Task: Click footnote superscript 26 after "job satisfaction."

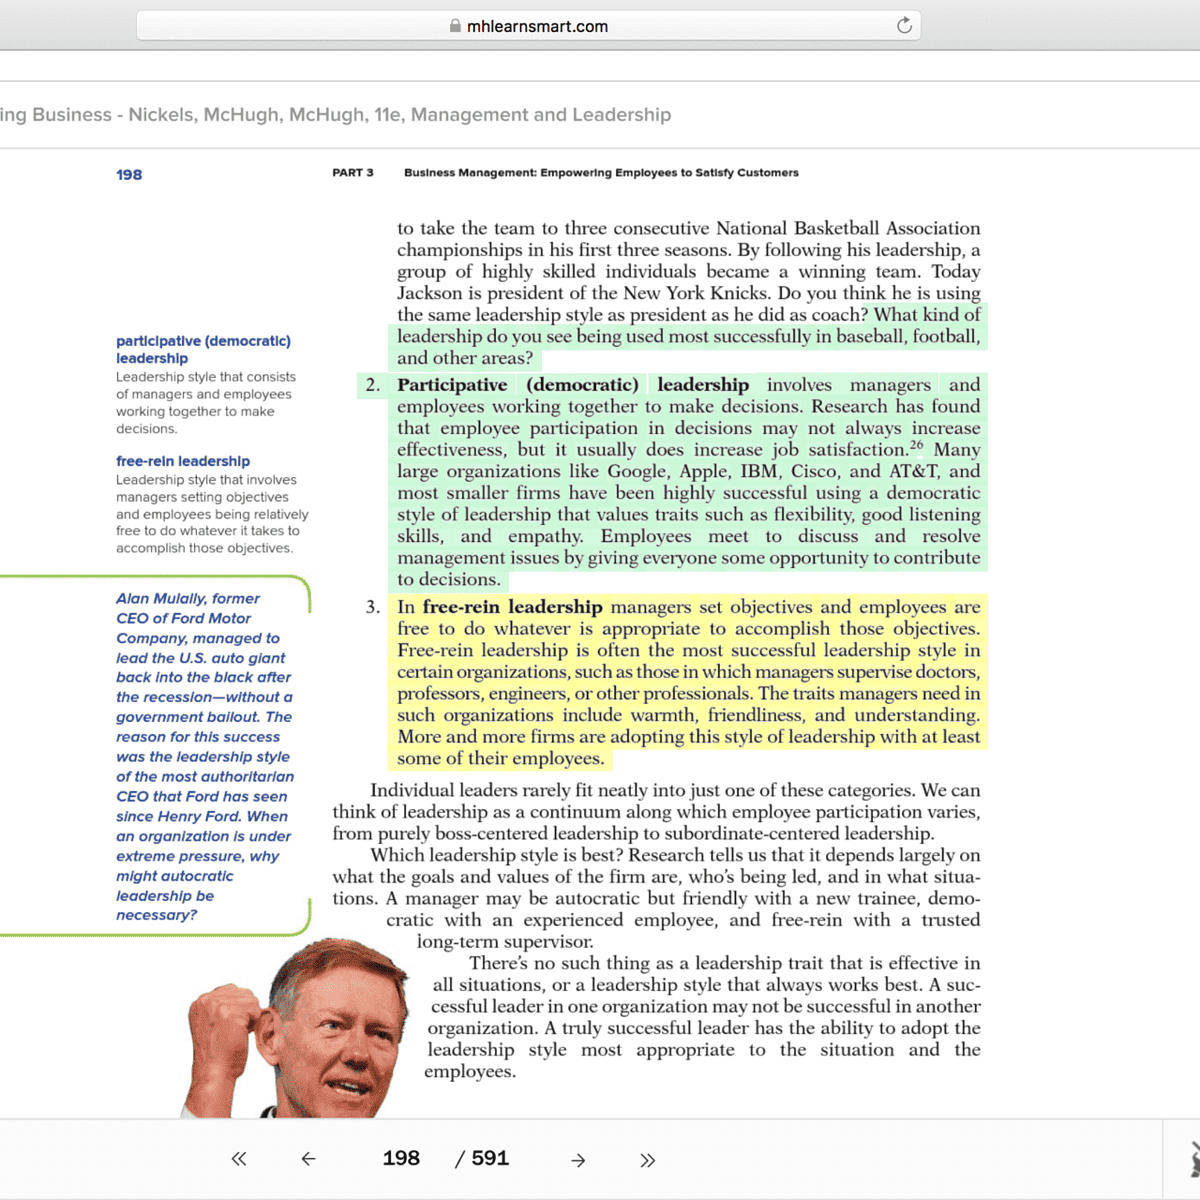Action: point(916,445)
